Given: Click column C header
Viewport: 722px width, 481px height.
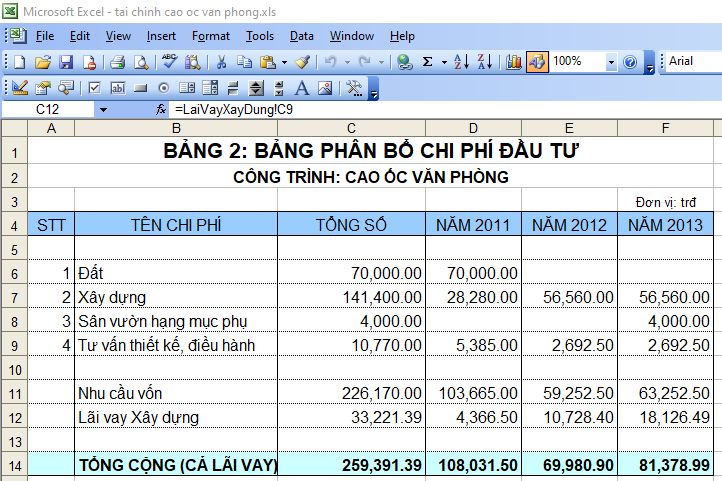Looking at the screenshot, I should 351,128.
